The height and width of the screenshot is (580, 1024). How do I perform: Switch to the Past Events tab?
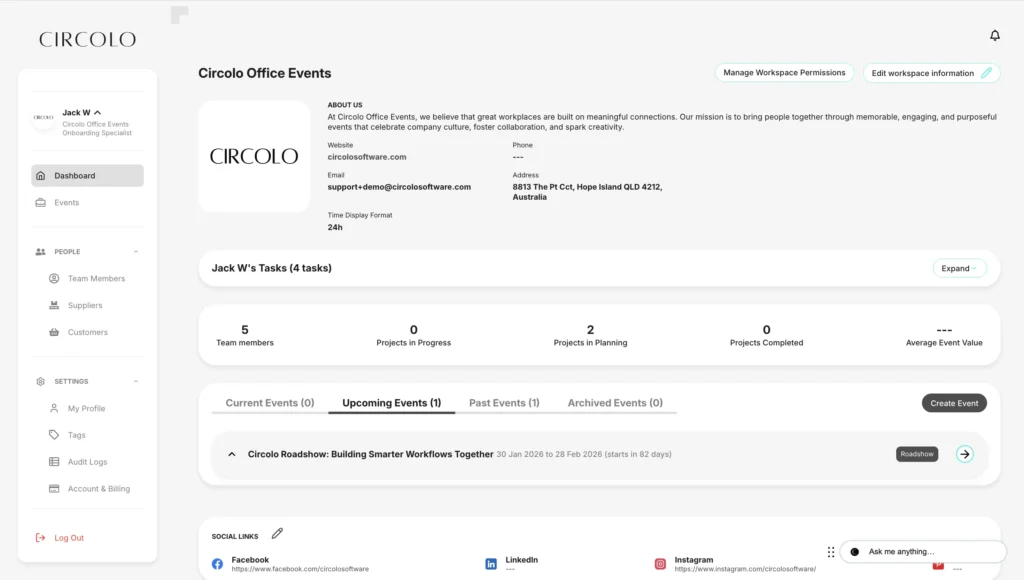point(504,403)
